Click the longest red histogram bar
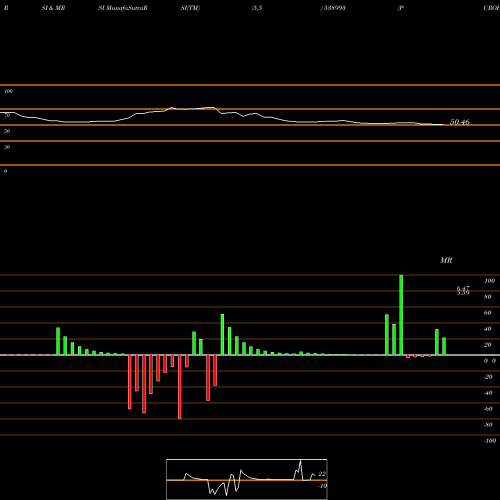Viewport: 500px width, 500px height. [x=180, y=387]
